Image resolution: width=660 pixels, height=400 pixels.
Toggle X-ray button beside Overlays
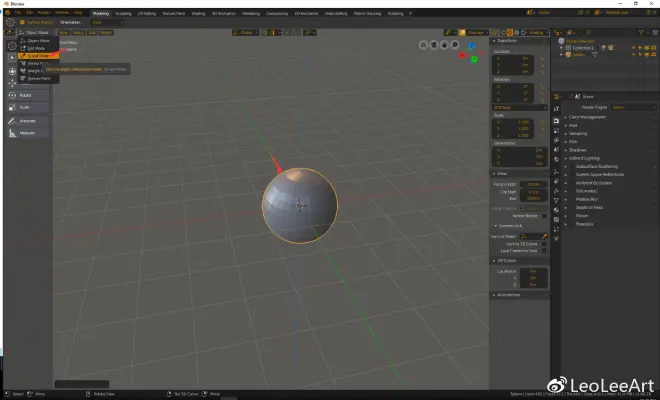(x=495, y=32)
